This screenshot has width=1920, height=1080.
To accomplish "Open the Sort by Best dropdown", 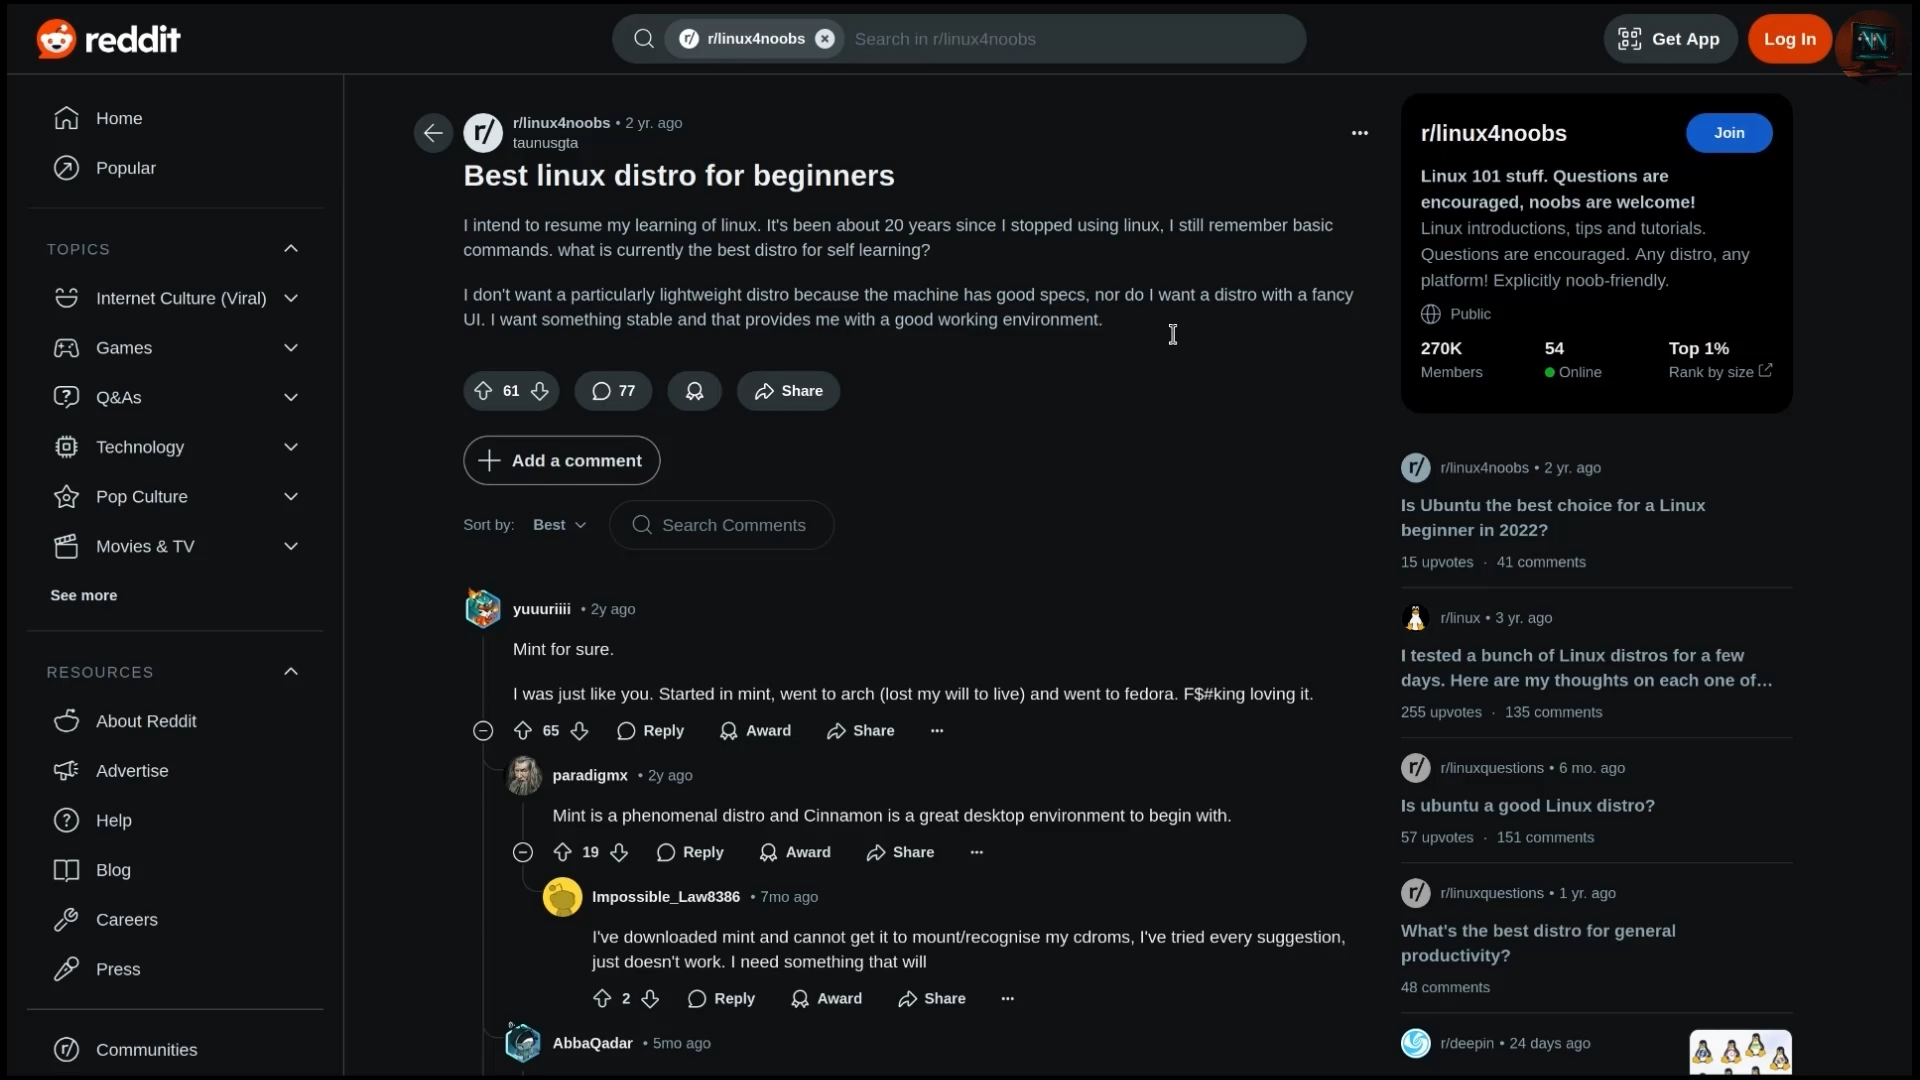I will (559, 525).
